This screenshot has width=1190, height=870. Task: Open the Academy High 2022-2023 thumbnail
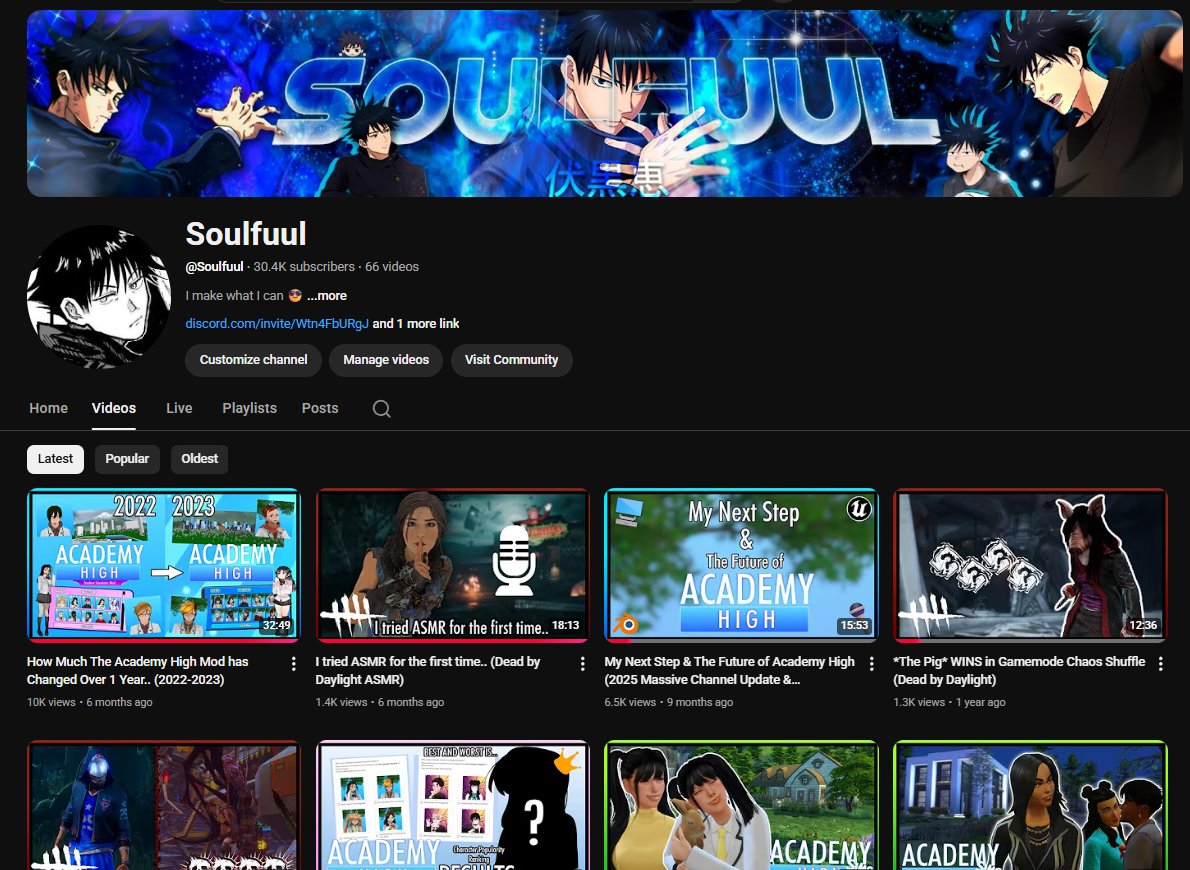click(164, 566)
